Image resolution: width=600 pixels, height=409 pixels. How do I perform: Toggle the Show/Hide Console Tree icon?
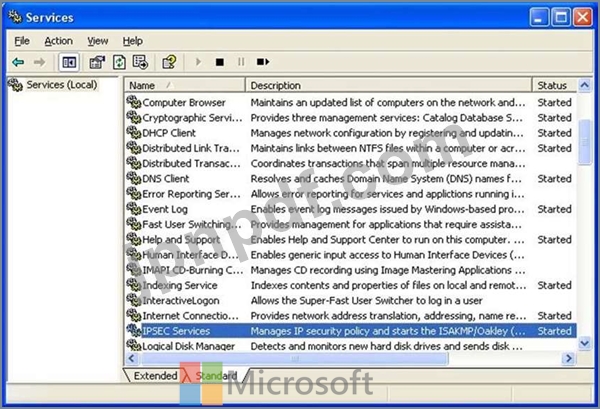pos(69,62)
